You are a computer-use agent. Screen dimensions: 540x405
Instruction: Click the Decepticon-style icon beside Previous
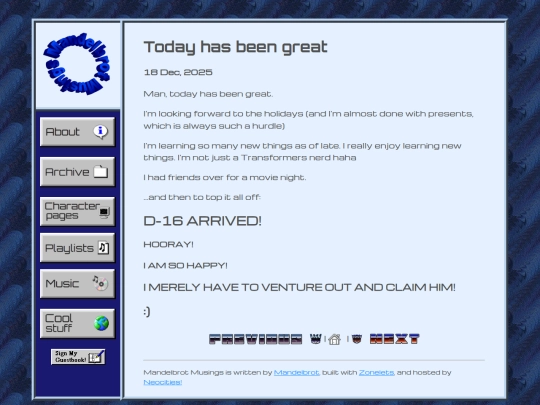coord(315,339)
